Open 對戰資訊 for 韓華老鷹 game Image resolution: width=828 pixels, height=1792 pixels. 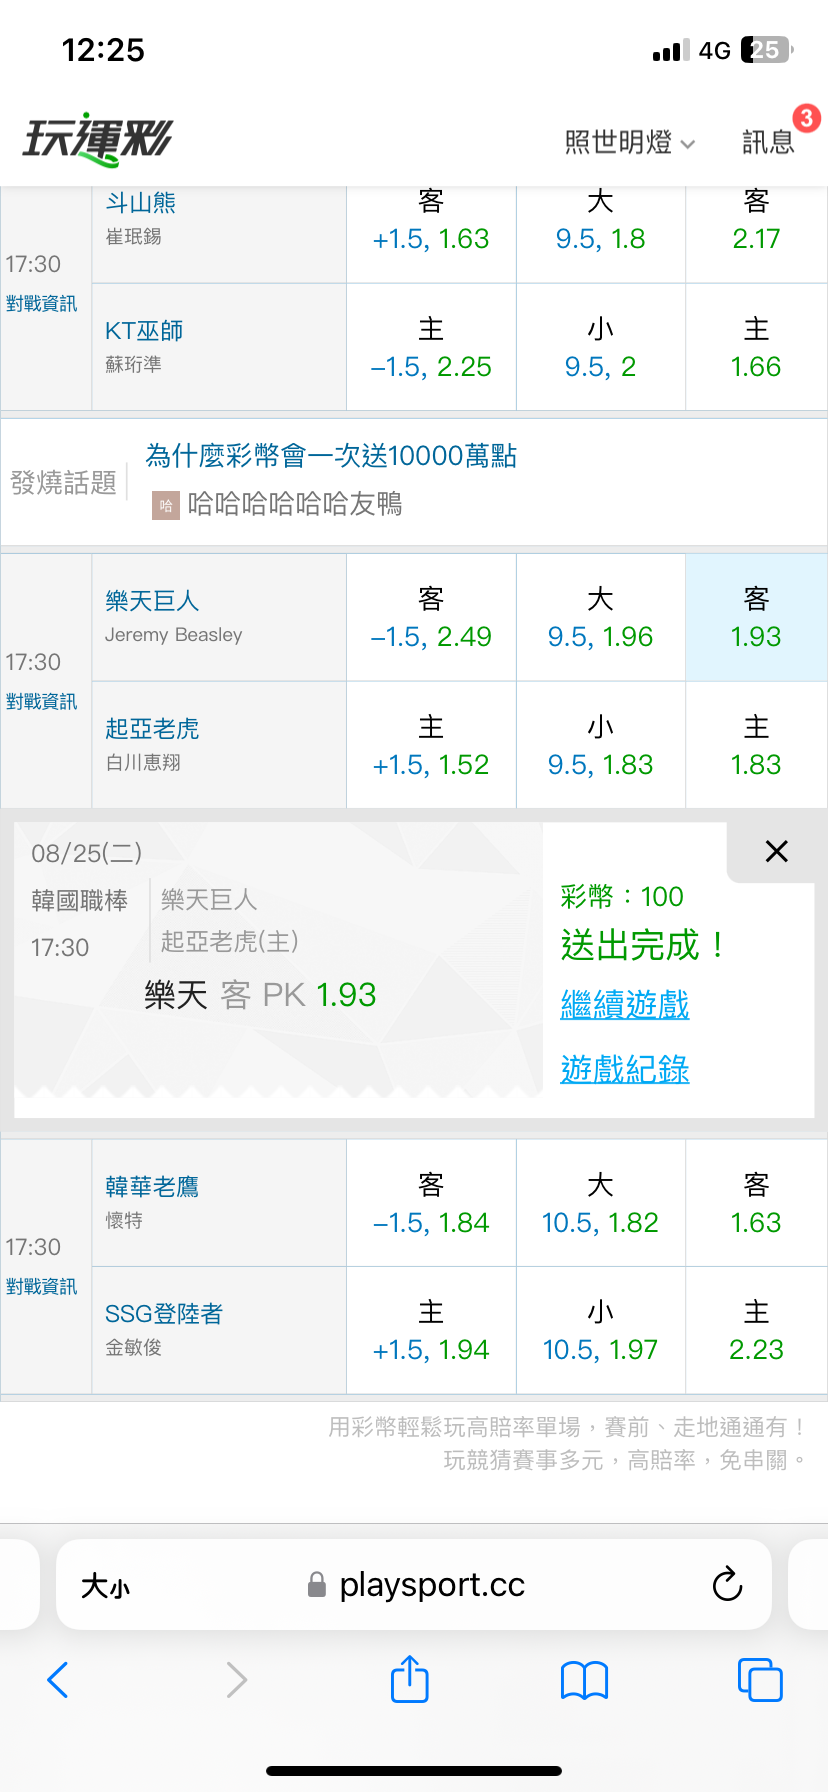[x=41, y=1287]
